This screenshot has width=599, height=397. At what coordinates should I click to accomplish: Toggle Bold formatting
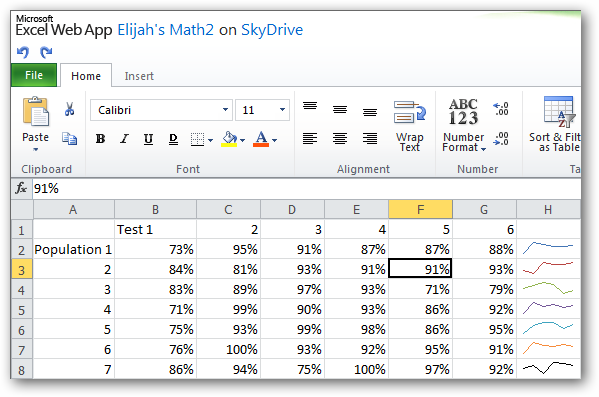click(100, 139)
